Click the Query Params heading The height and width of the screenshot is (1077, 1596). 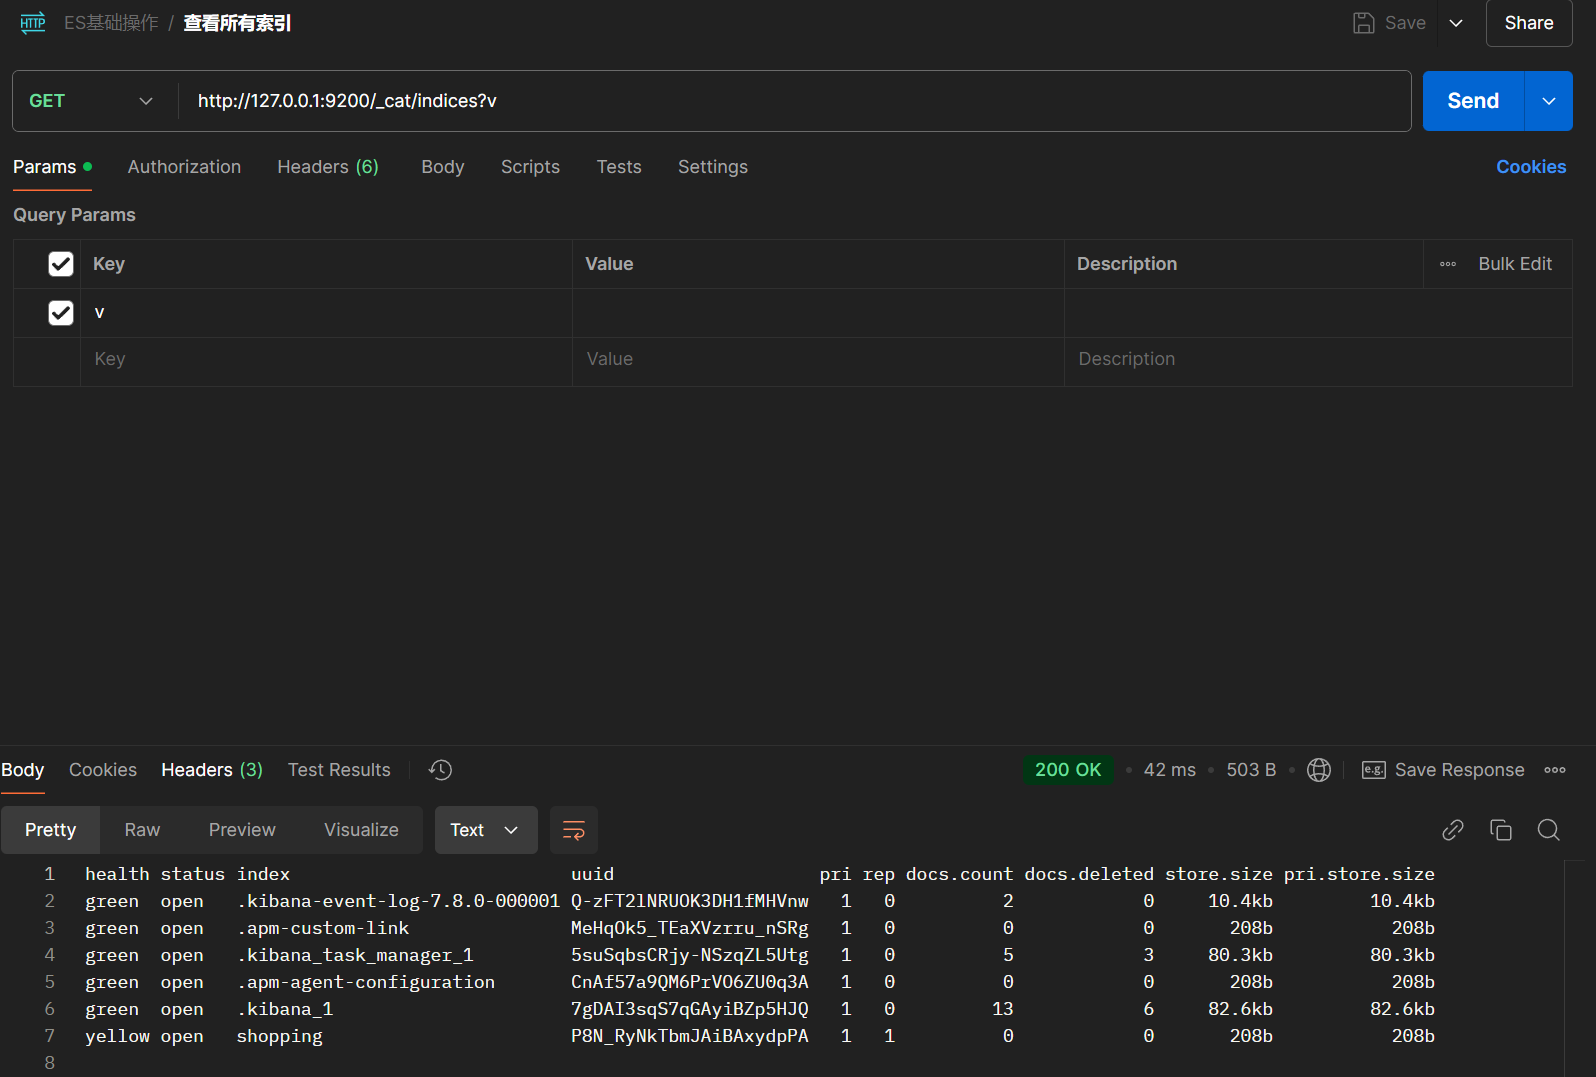tap(74, 215)
